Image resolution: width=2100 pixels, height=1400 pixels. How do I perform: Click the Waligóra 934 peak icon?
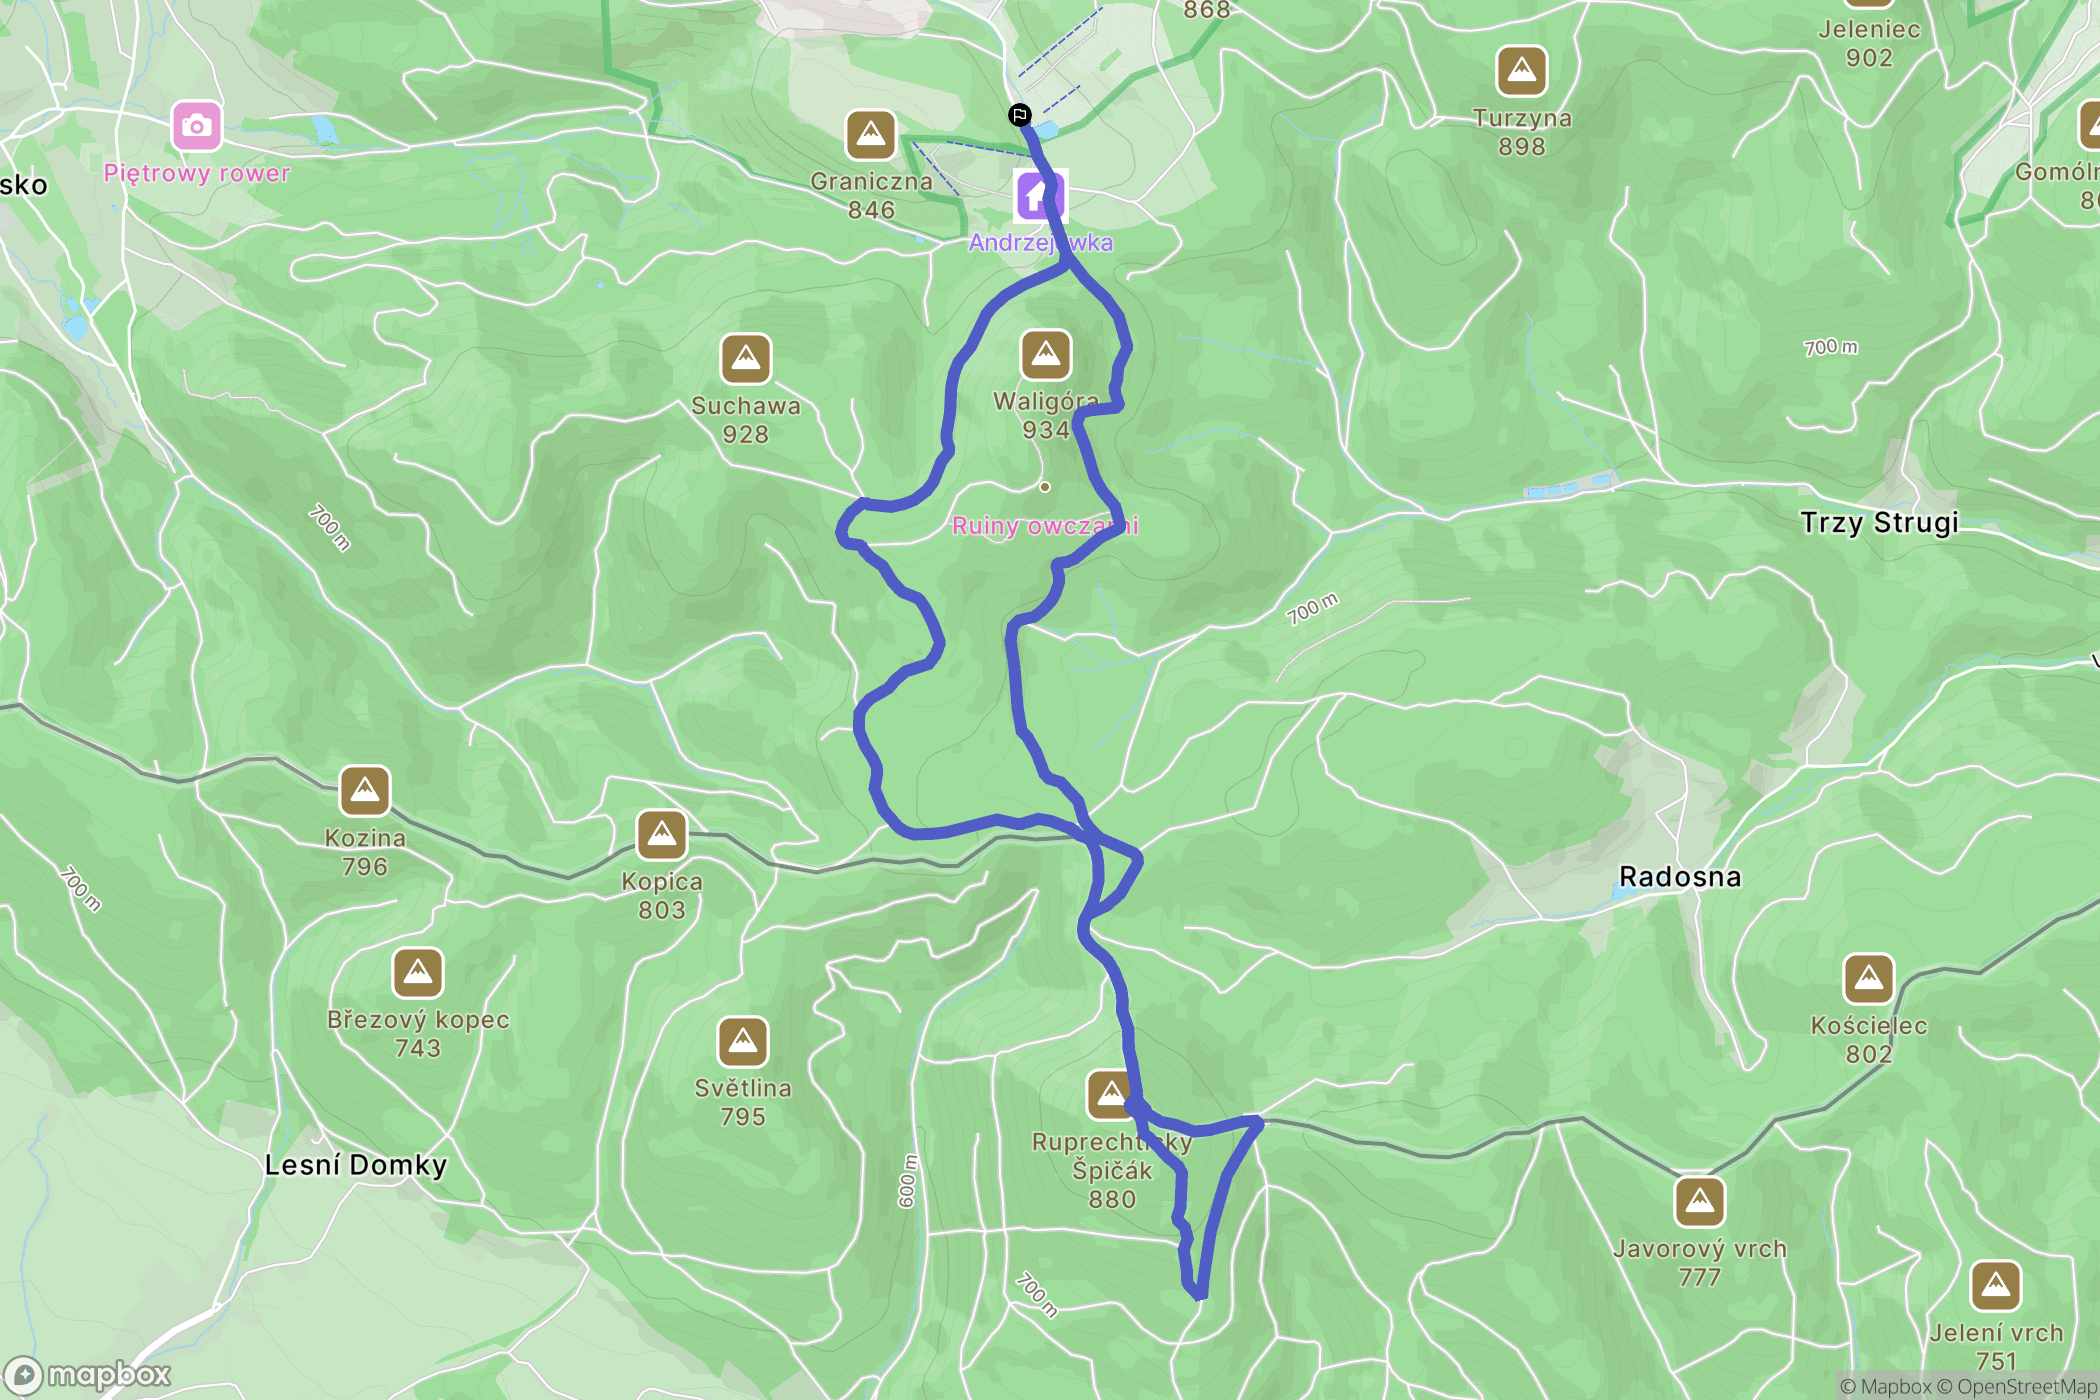point(1046,355)
